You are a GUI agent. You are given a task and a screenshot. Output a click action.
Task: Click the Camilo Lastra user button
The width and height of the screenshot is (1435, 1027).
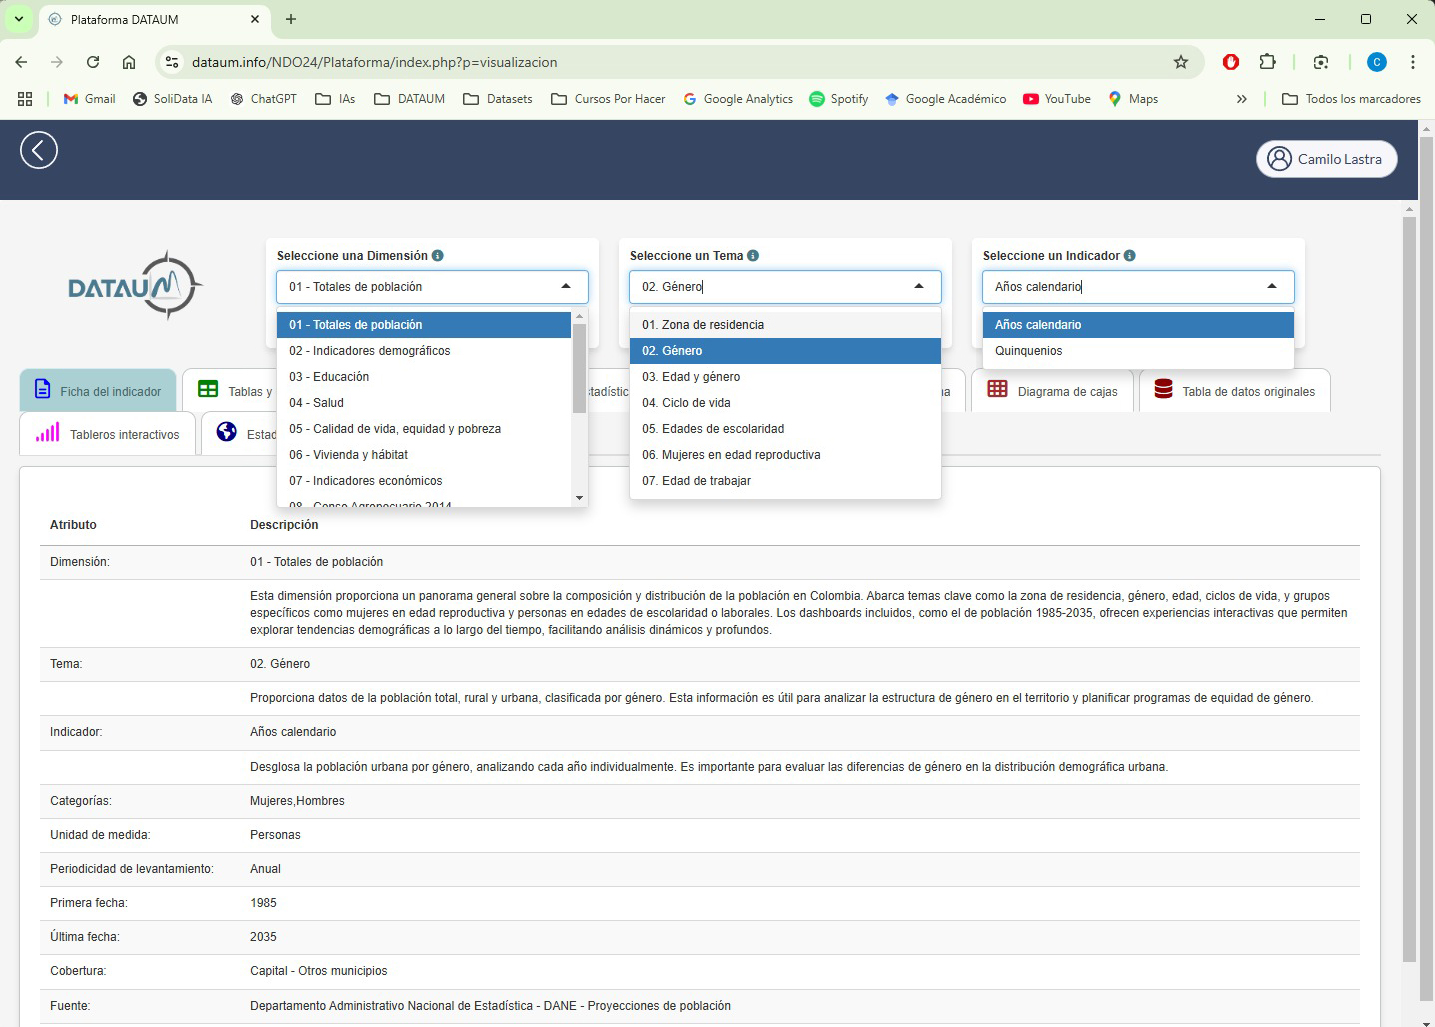(1326, 159)
